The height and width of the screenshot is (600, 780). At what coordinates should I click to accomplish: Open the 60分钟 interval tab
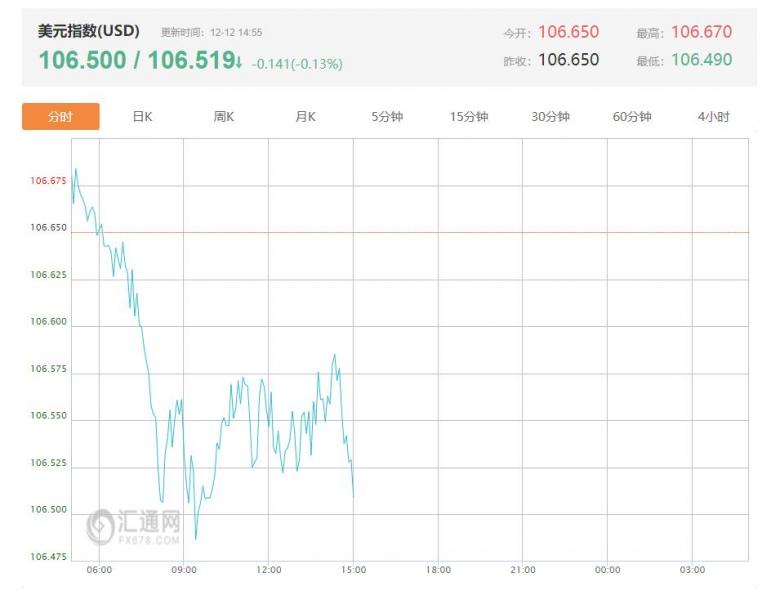632,117
